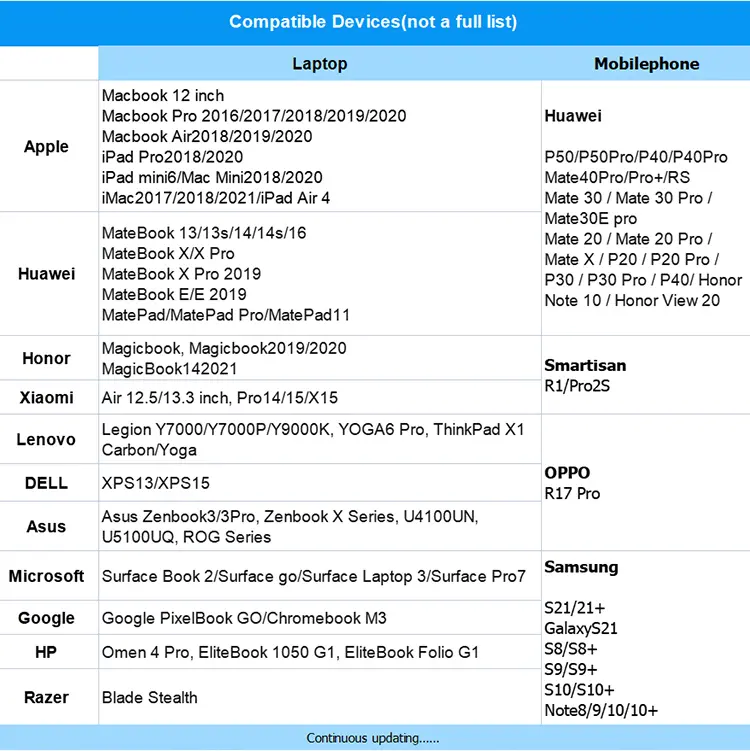Click the HP brand row label

[46, 652]
